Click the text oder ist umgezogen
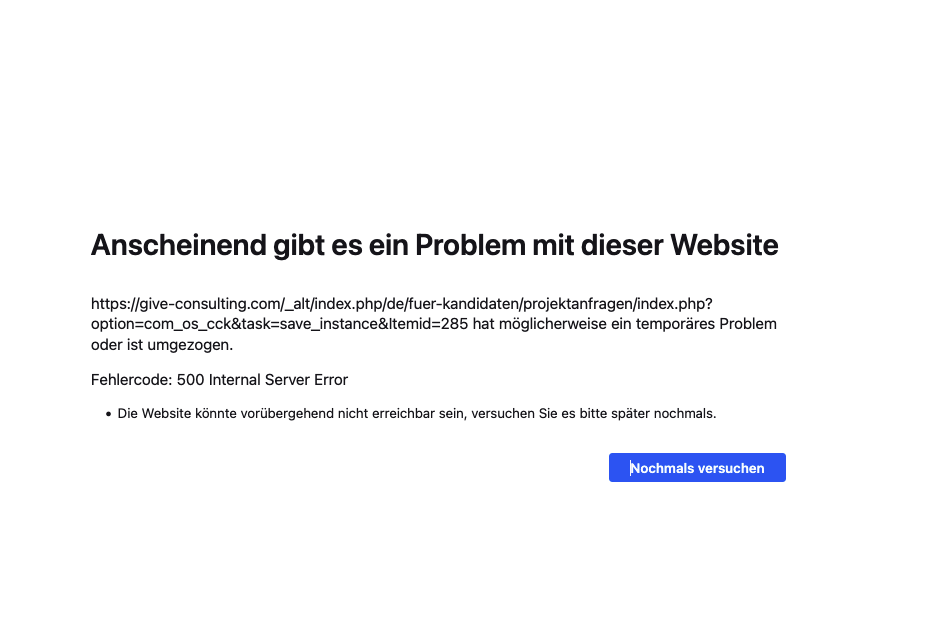Viewport: 944px width, 630px height. tap(162, 345)
